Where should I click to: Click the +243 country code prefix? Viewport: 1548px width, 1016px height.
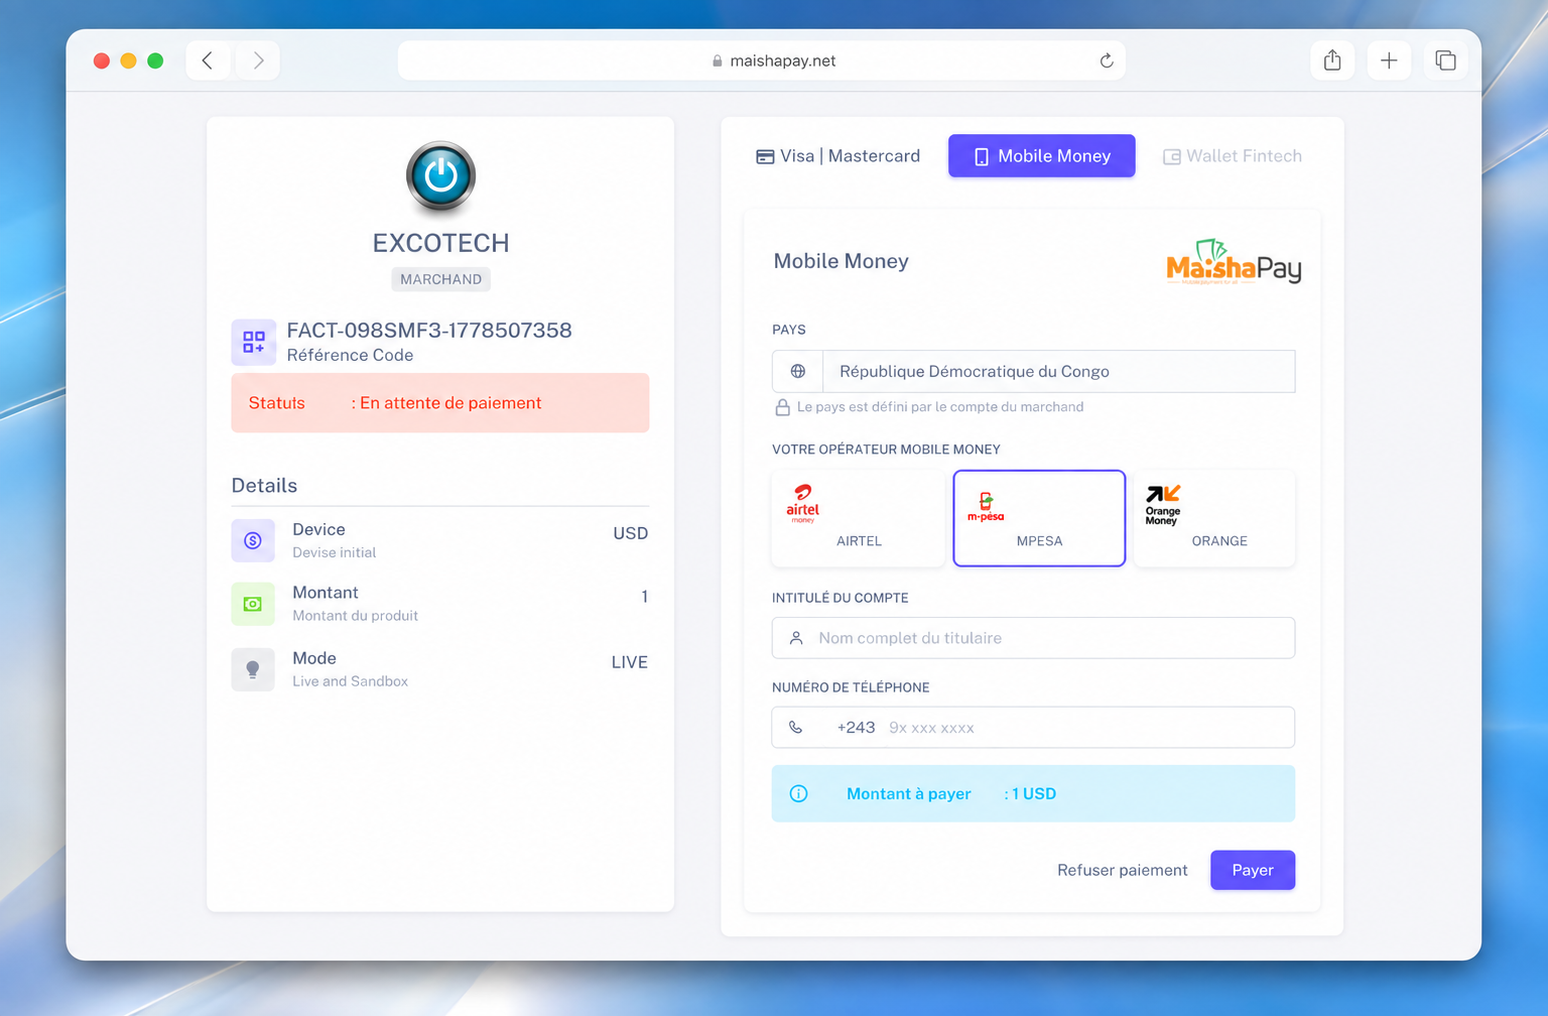856,728
